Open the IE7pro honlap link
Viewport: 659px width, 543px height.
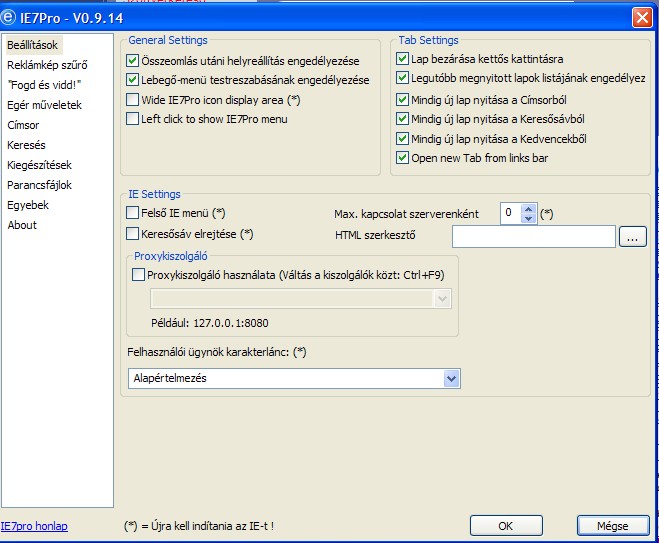click(34, 526)
